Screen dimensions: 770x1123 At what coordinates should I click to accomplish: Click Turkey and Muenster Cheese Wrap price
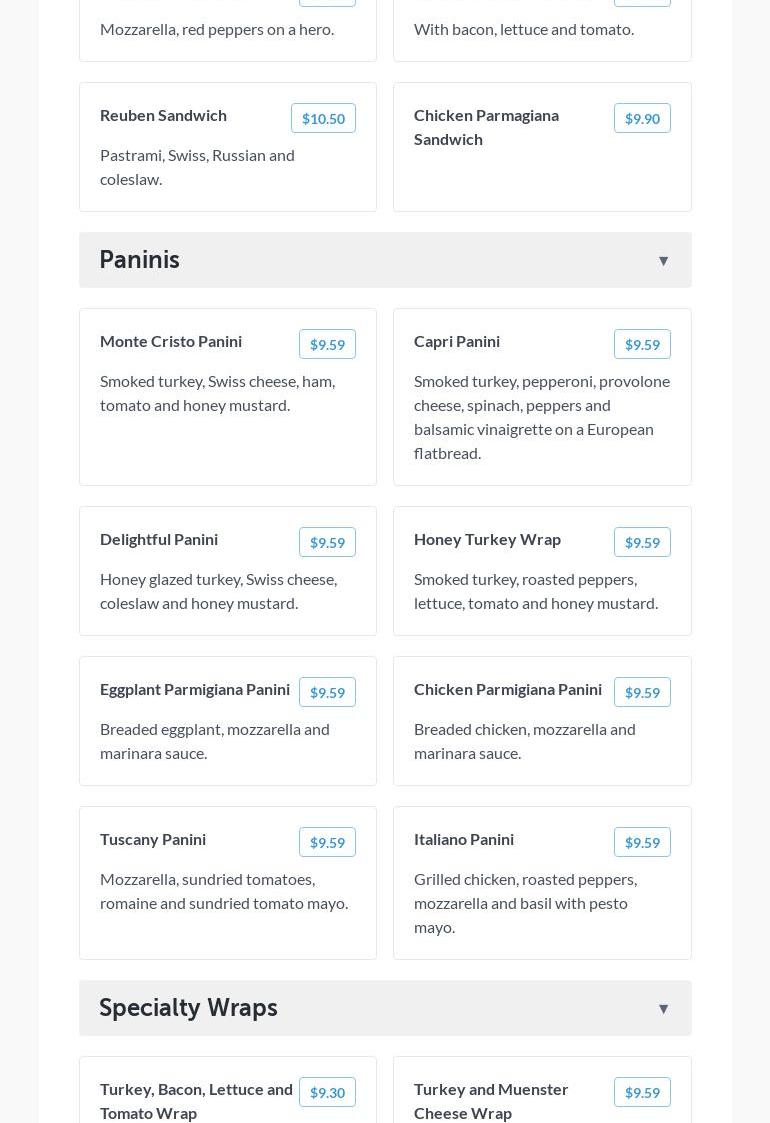[642, 1092]
